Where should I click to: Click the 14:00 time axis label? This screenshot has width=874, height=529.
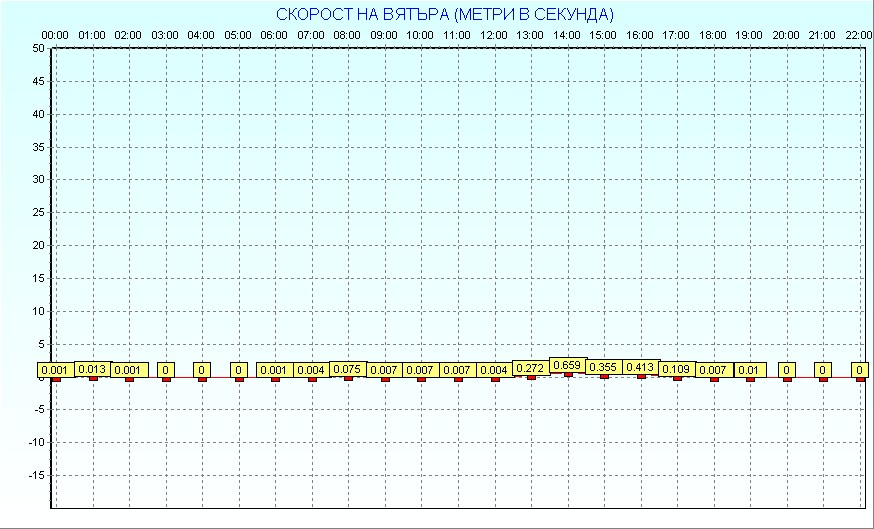566,35
